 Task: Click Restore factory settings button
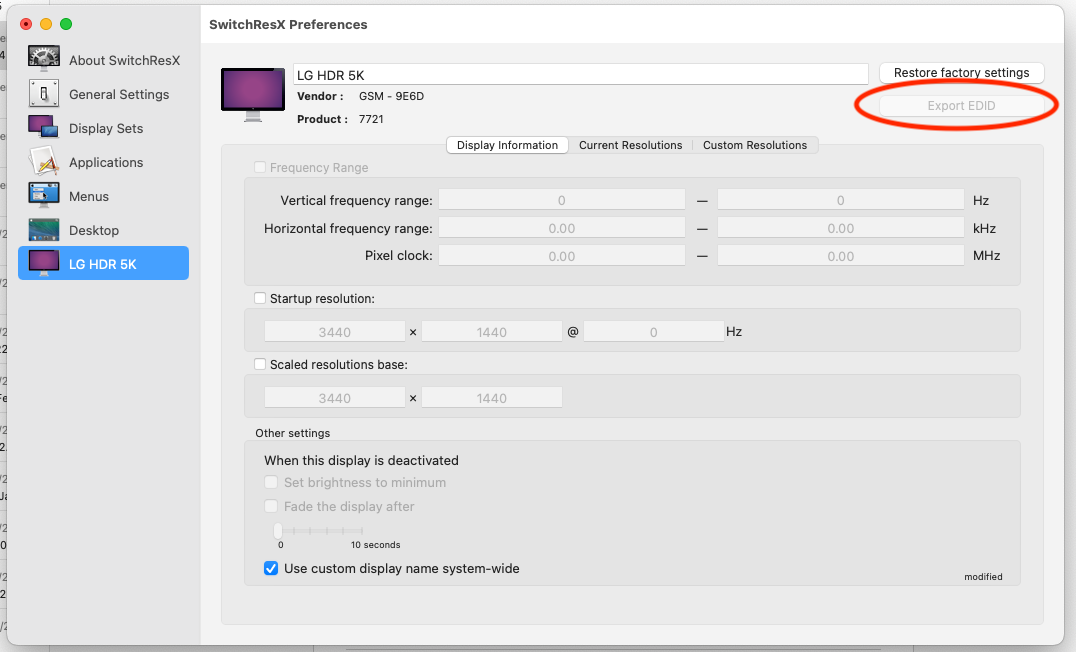(961, 73)
